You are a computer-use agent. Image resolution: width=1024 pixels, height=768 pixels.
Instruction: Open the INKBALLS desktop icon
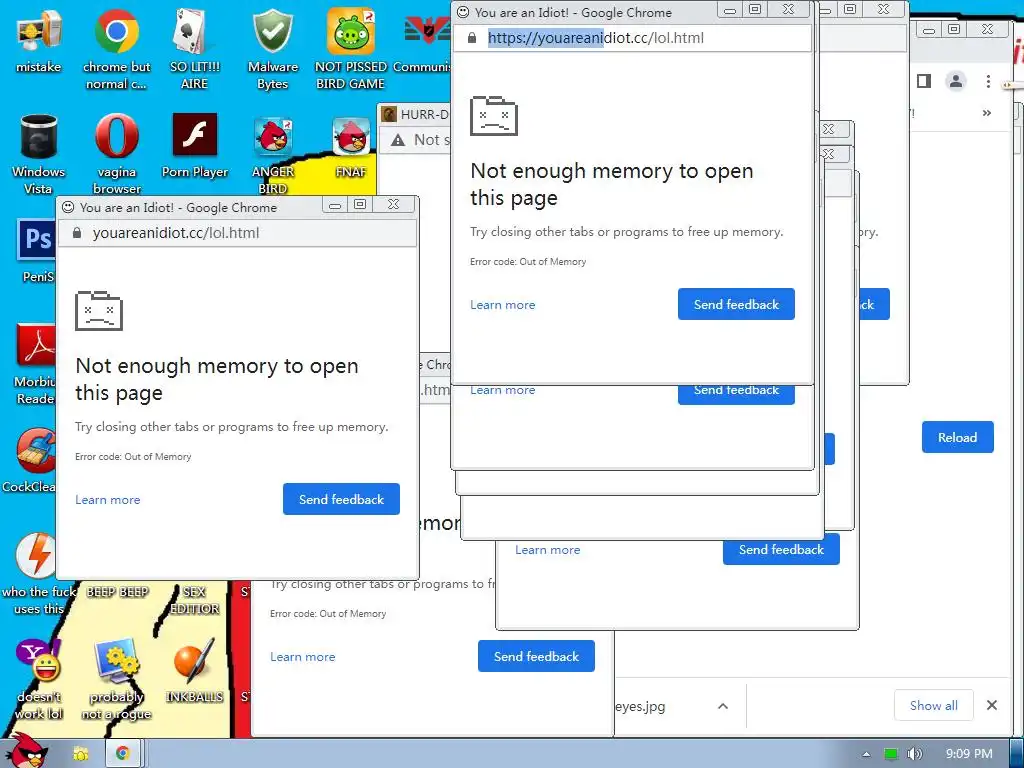(x=195, y=671)
